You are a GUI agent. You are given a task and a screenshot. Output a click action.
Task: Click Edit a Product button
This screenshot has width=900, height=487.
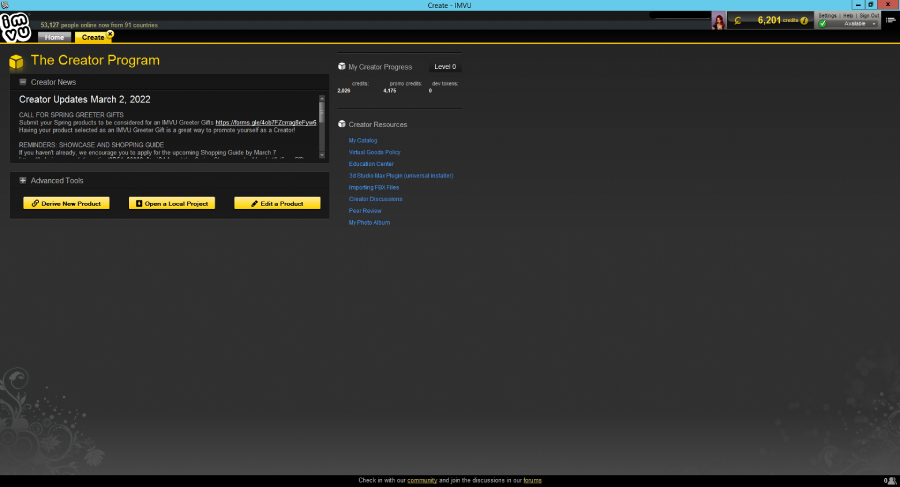pos(277,203)
